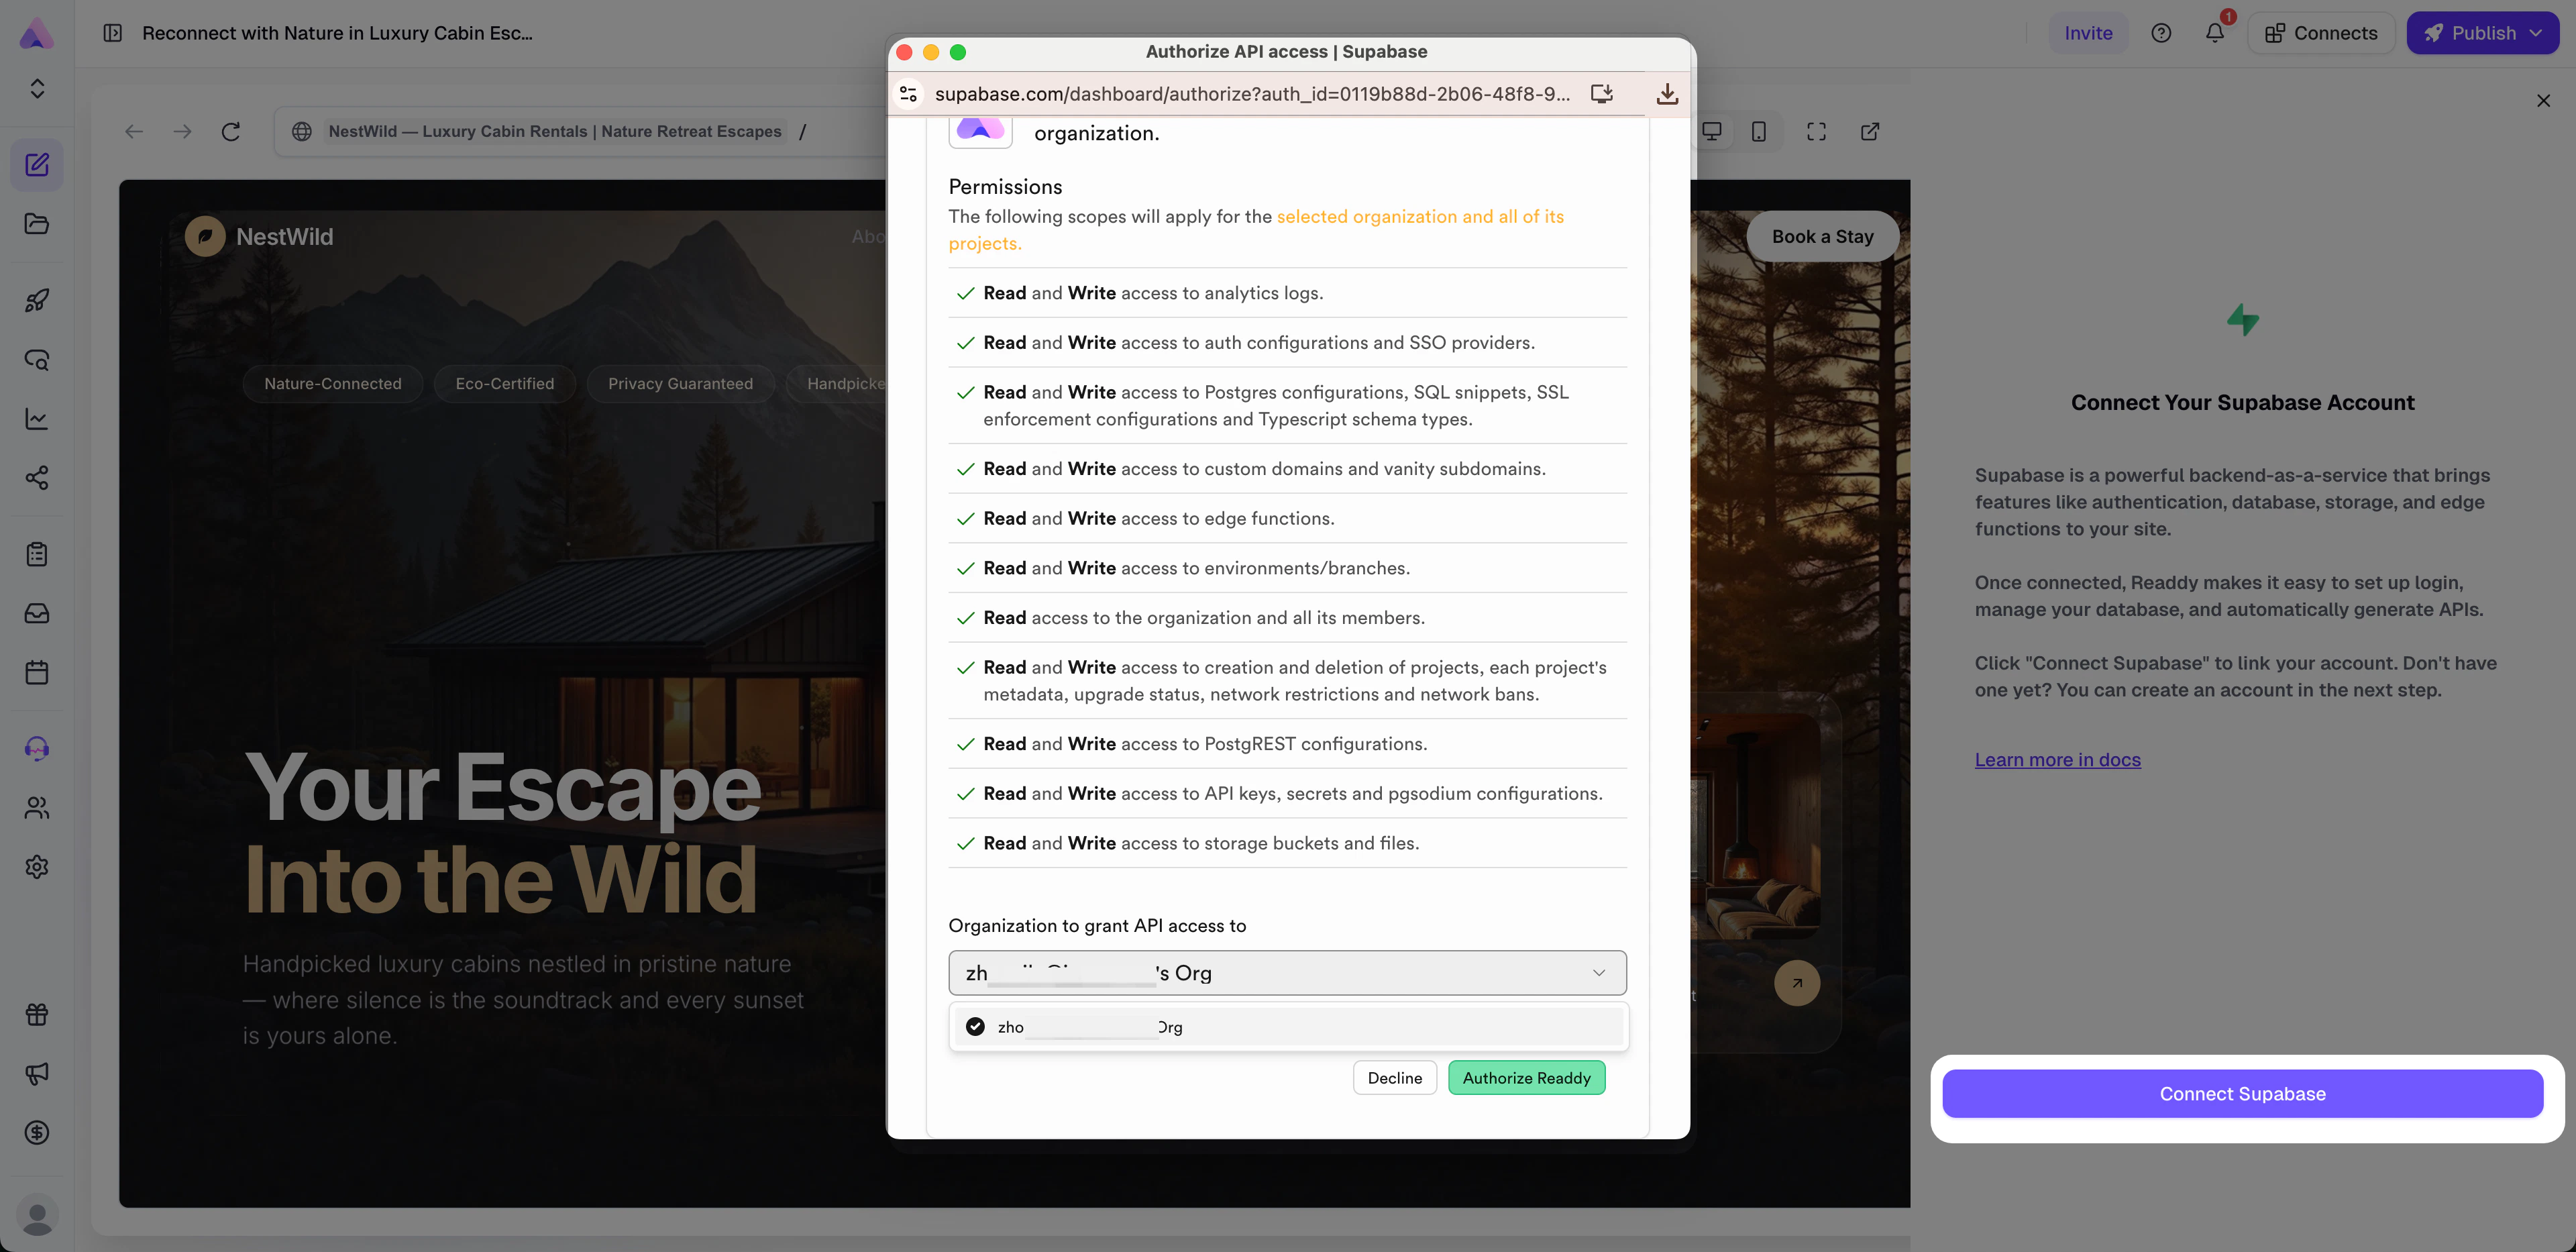Open the Connects button

pyautogui.click(x=2321, y=33)
